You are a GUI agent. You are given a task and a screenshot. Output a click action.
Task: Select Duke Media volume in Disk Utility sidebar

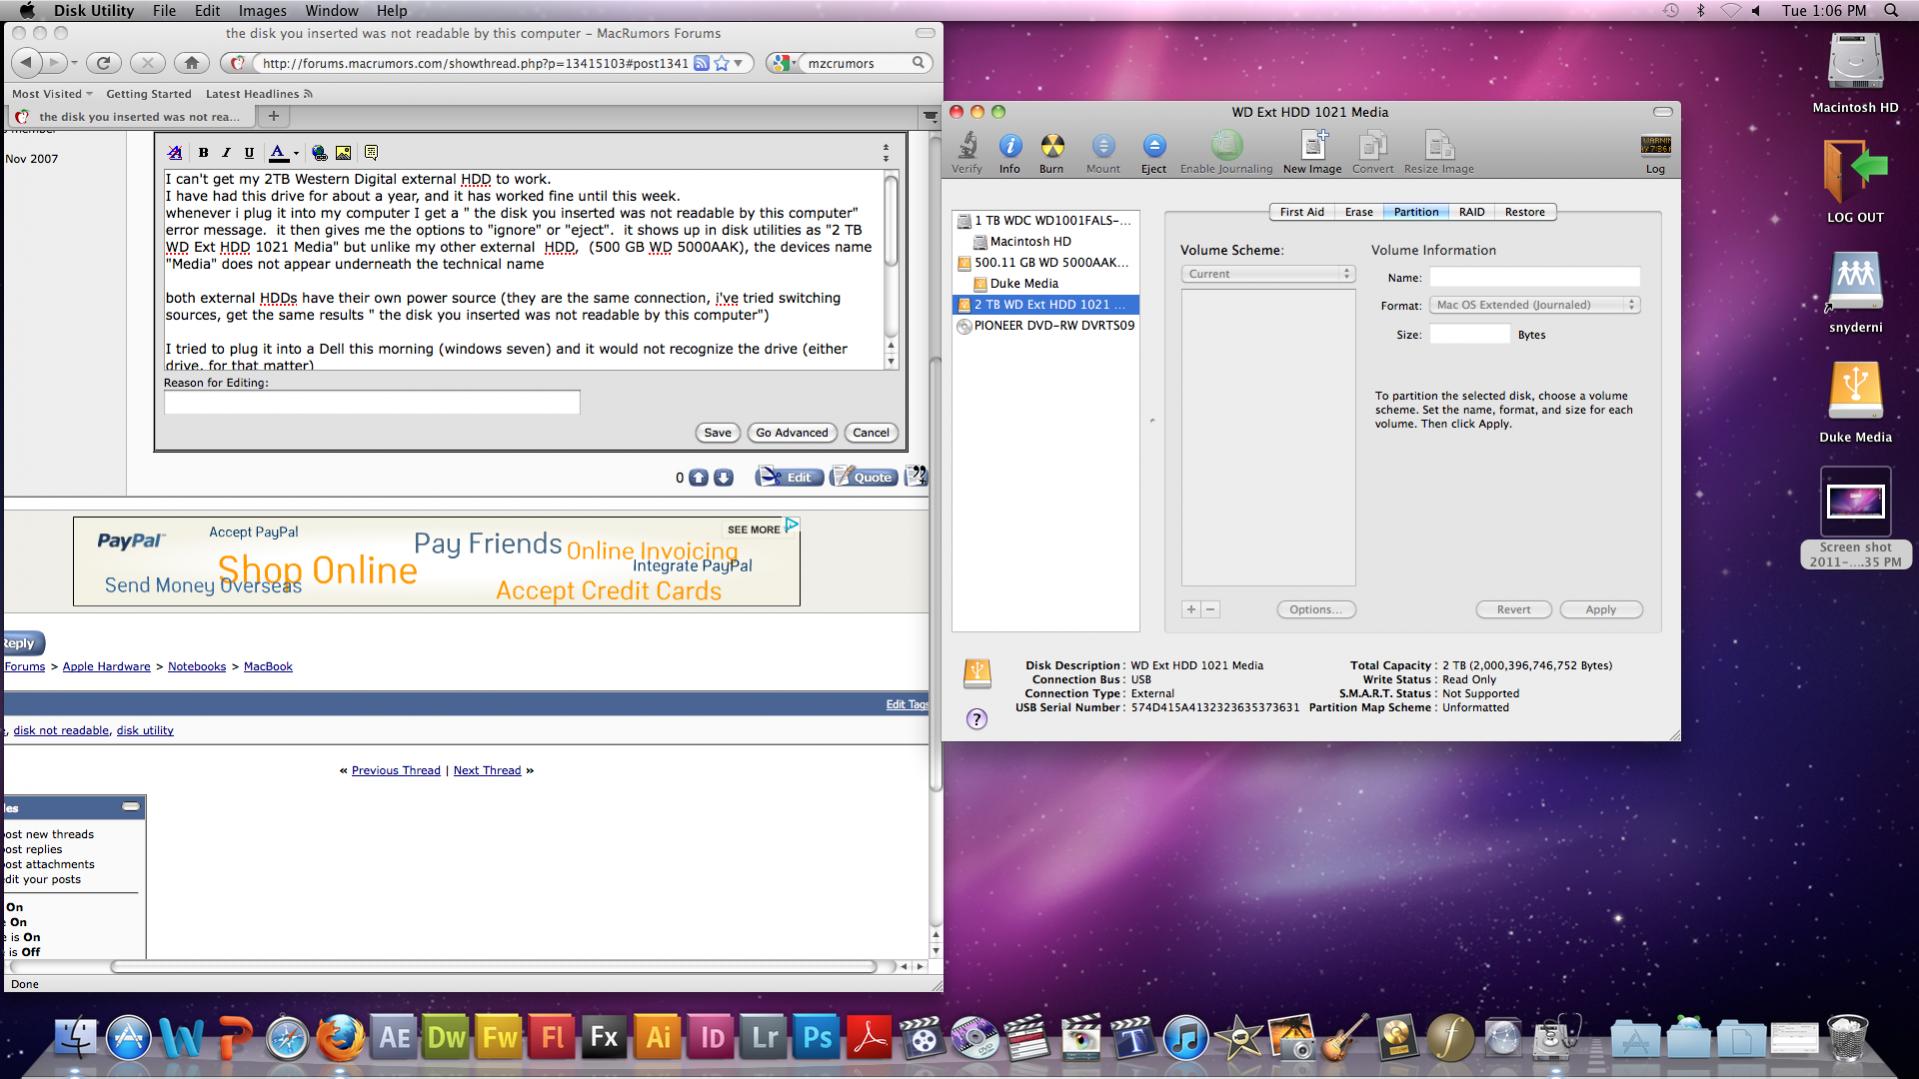[x=1024, y=283]
